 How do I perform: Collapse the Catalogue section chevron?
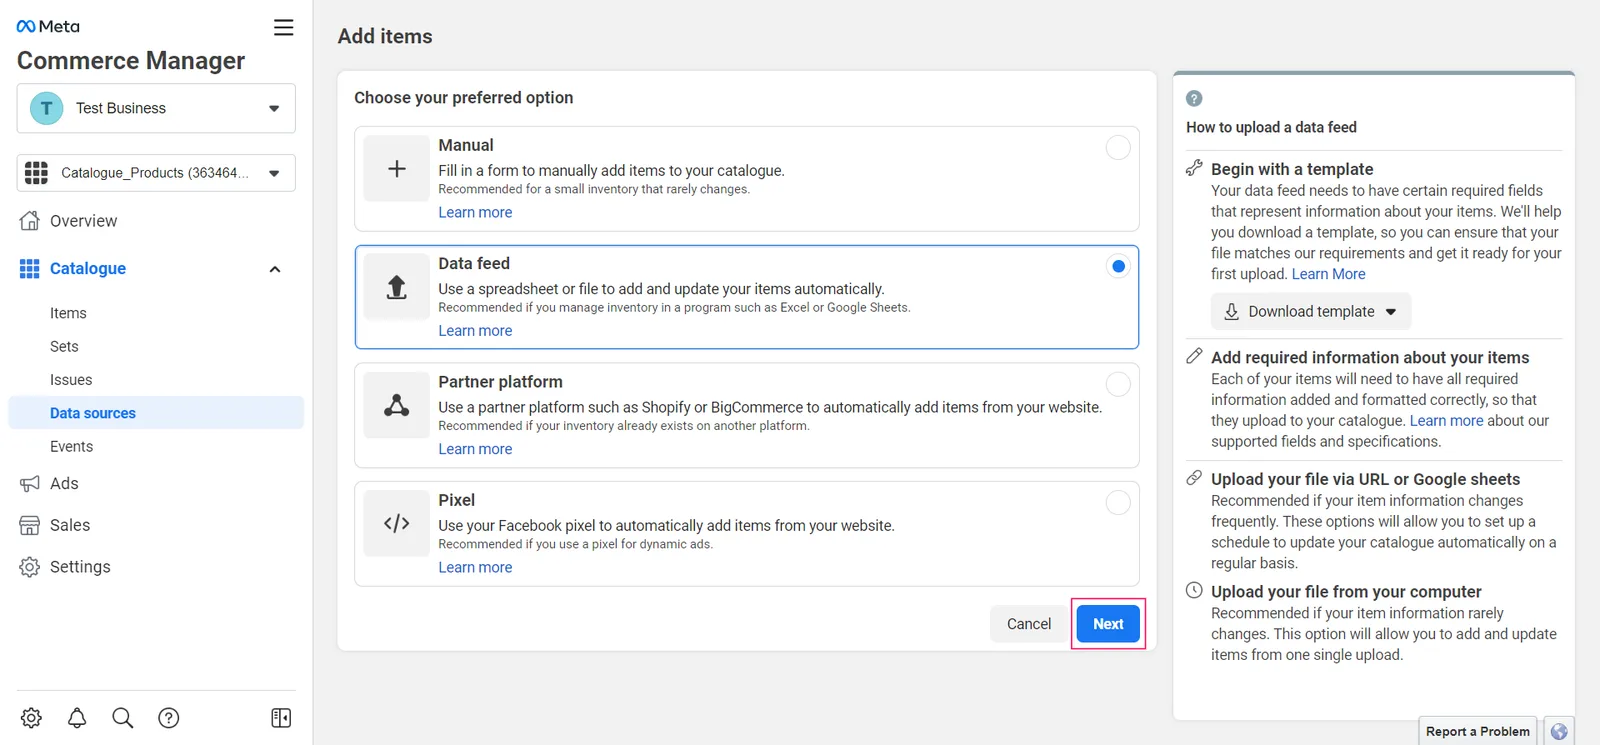coord(275,269)
